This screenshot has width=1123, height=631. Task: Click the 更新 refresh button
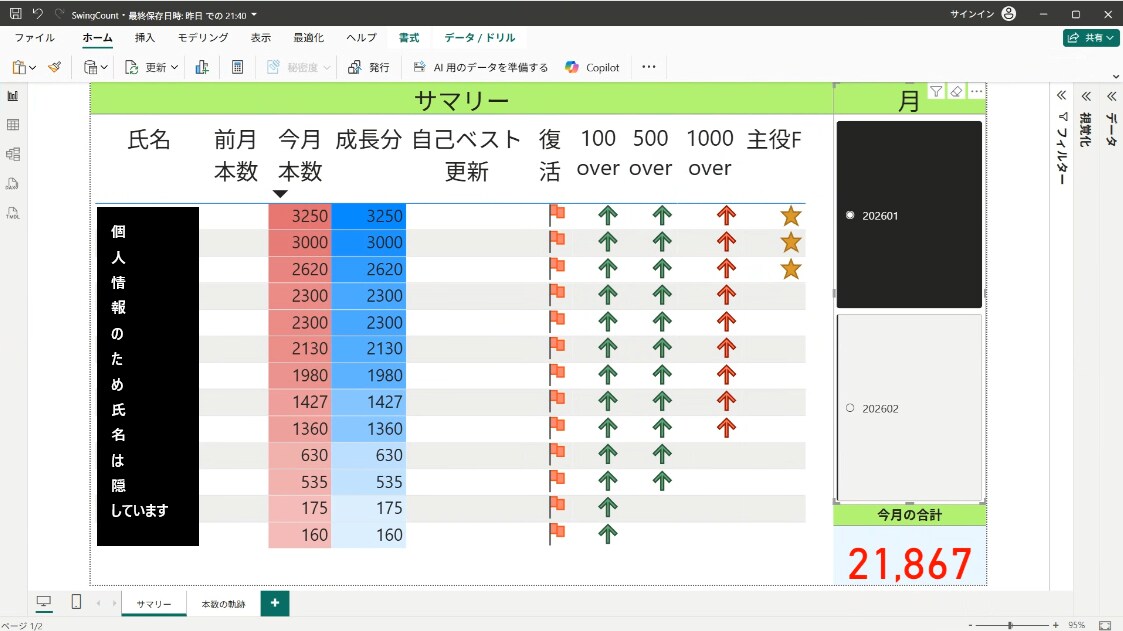coord(146,67)
